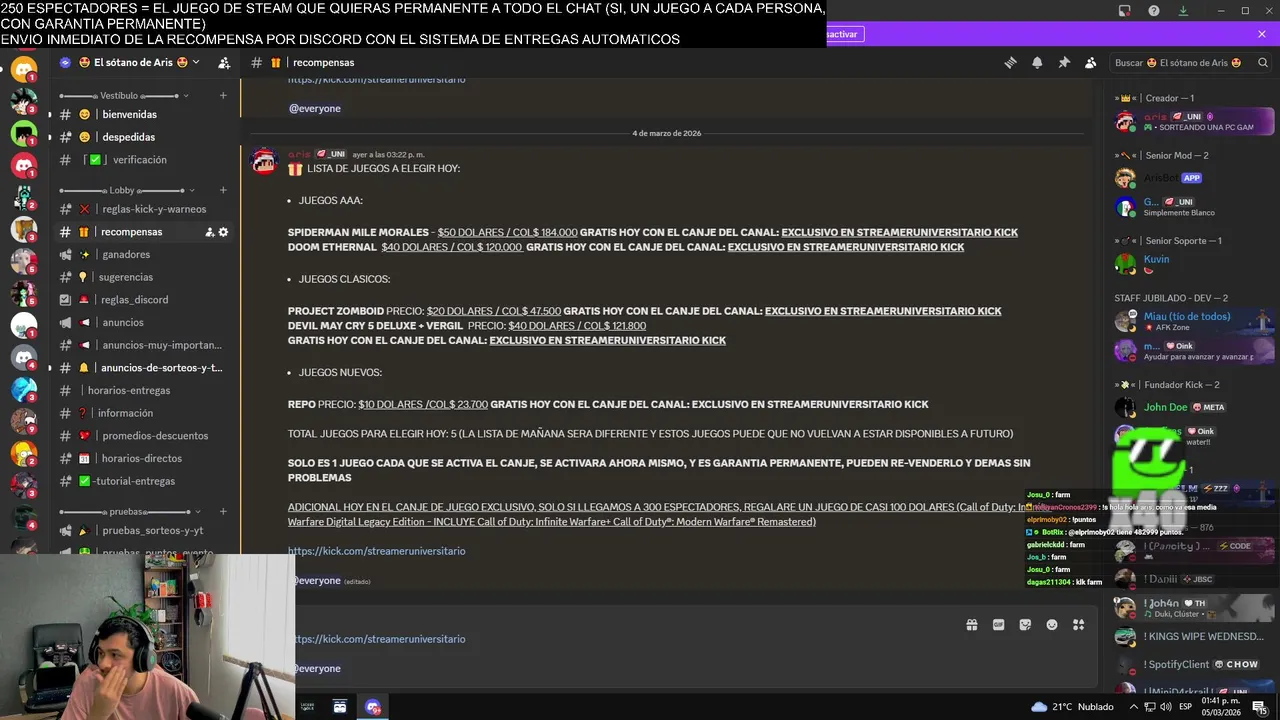This screenshot has width=1280, height=720.
Task: Open anuncios-de-sorteos-y-t... channel
Action: pos(142,368)
